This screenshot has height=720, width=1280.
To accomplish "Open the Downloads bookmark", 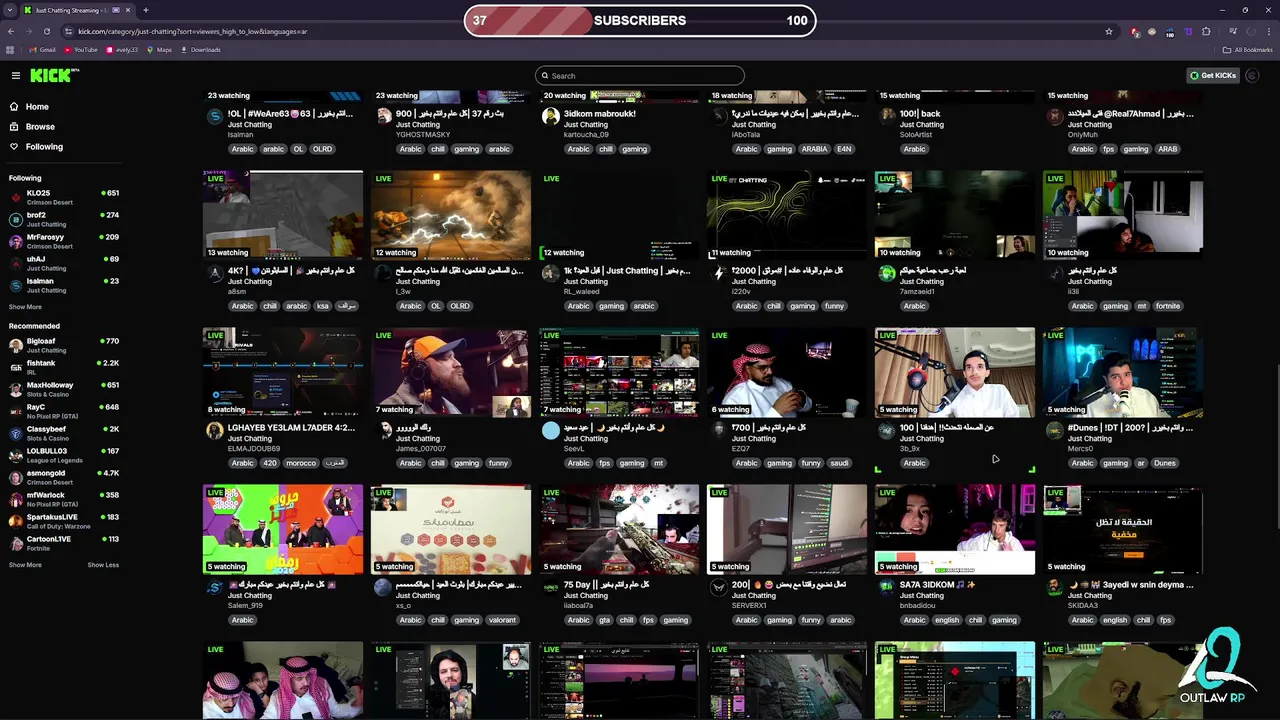I will point(200,50).
